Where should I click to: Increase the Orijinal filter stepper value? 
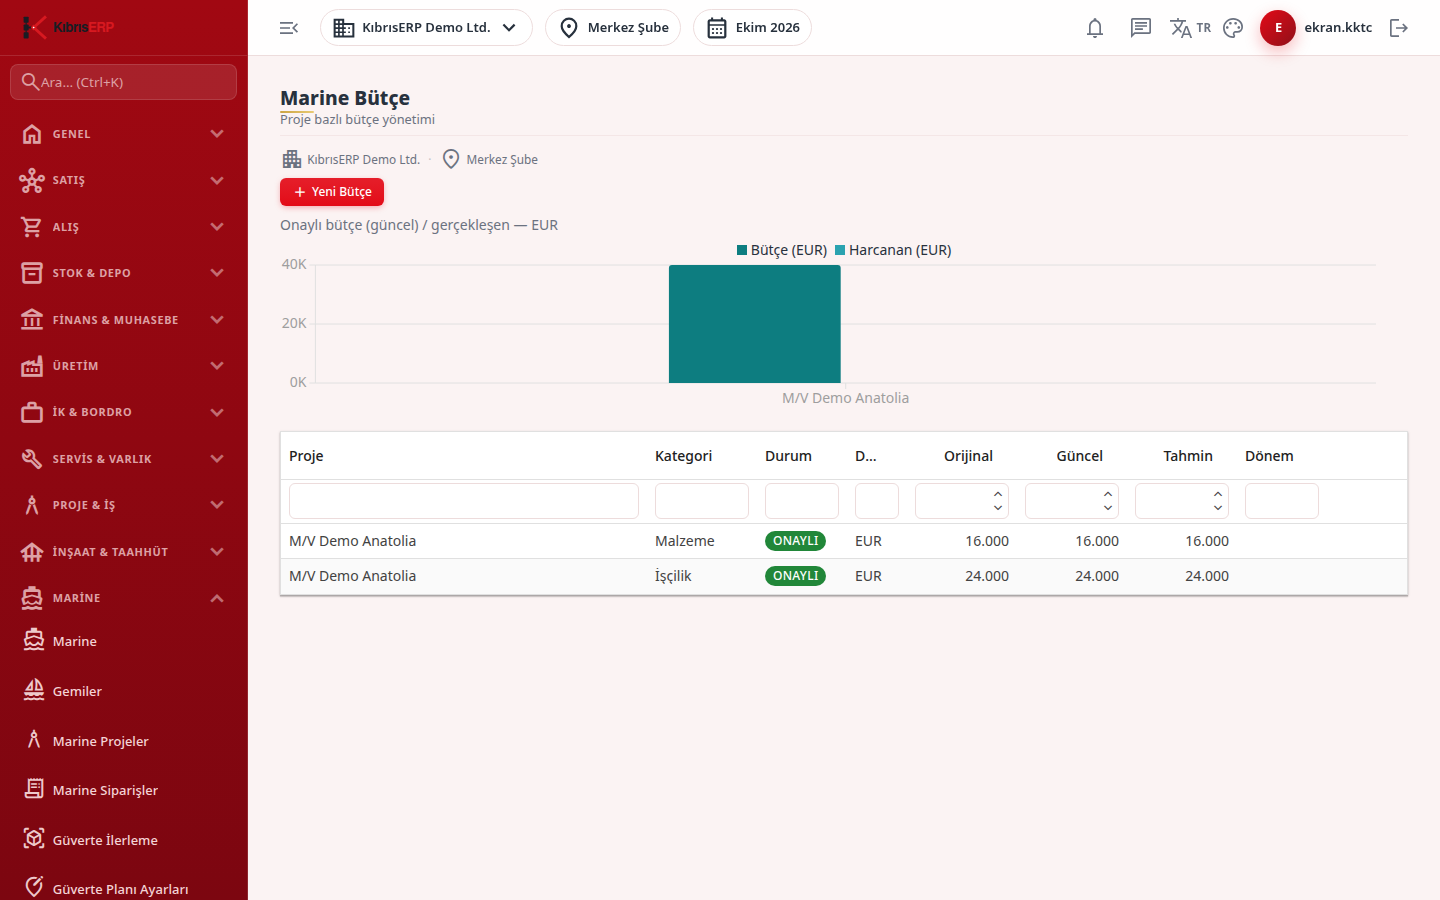click(x=998, y=494)
